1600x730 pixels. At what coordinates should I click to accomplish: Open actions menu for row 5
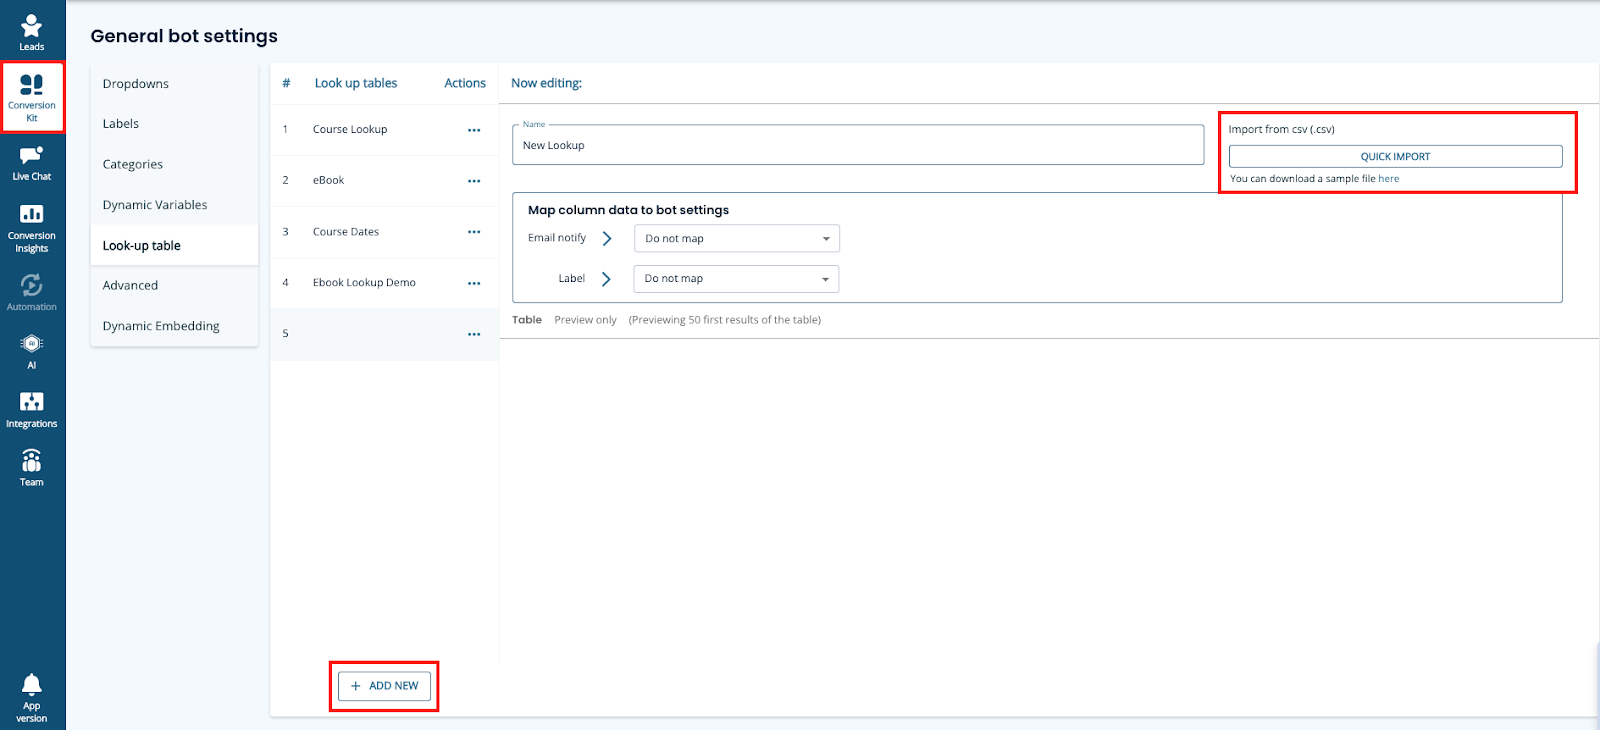click(474, 334)
